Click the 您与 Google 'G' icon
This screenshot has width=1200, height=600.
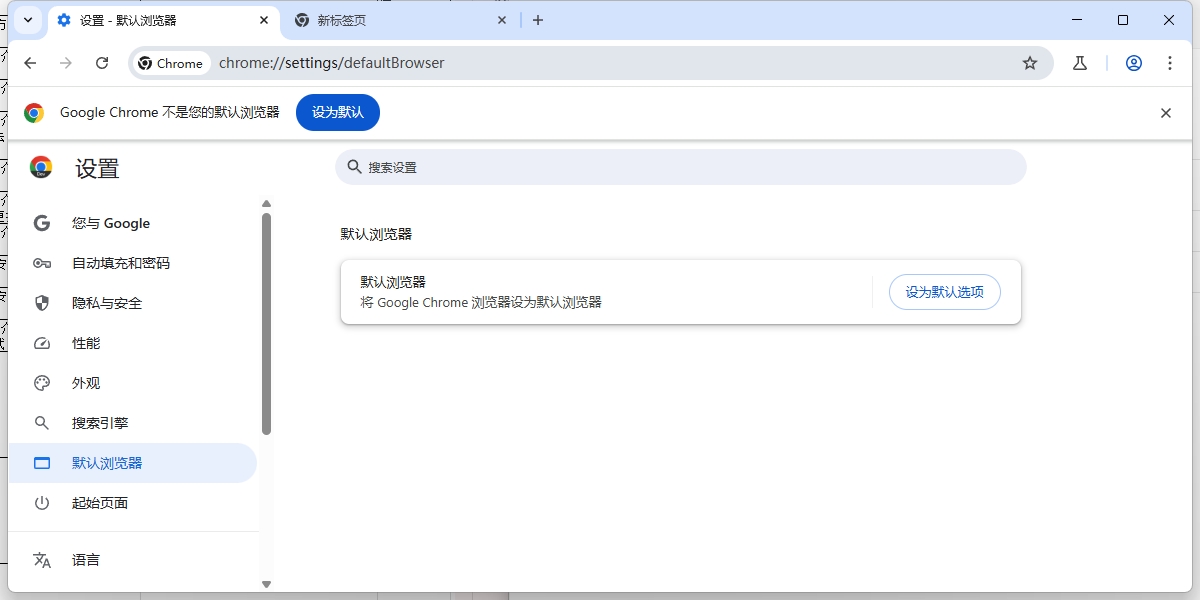[41, 223]
